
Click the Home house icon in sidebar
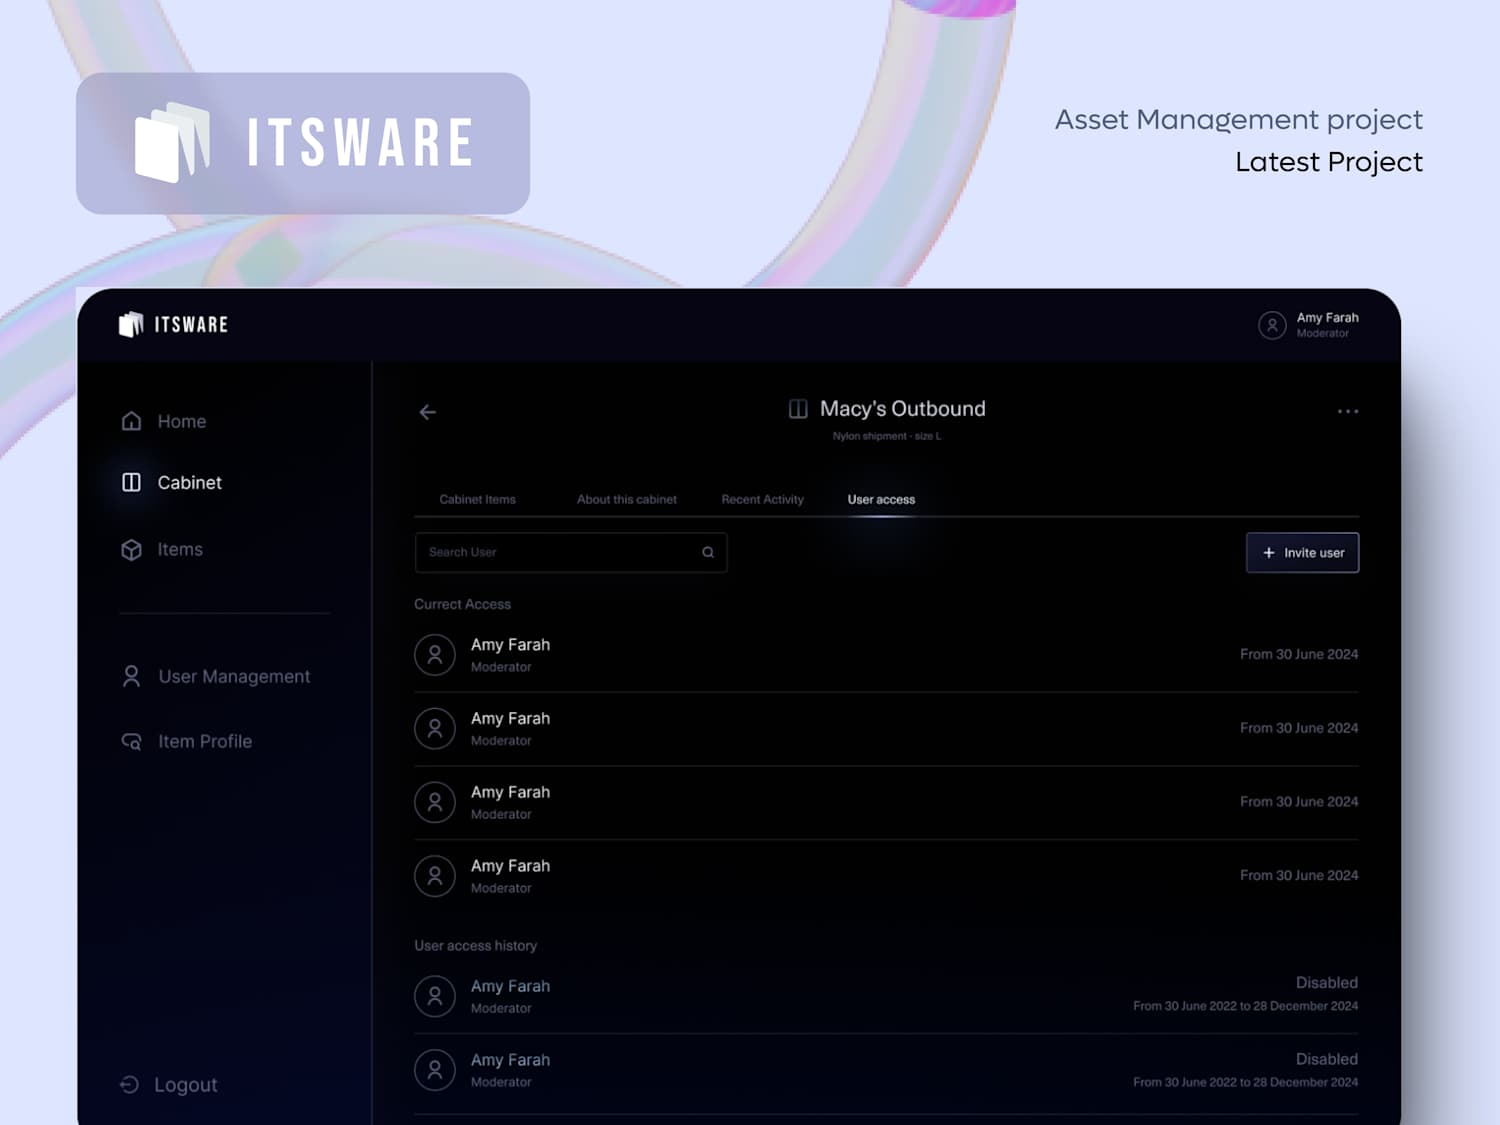click(131, 421)
